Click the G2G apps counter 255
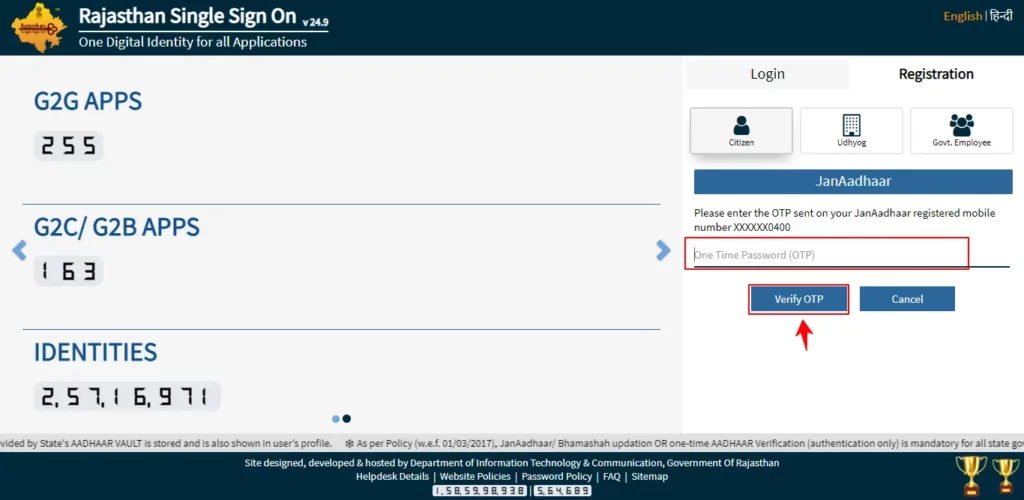This screenshot has height=500, width=1024. click(69, 146)
